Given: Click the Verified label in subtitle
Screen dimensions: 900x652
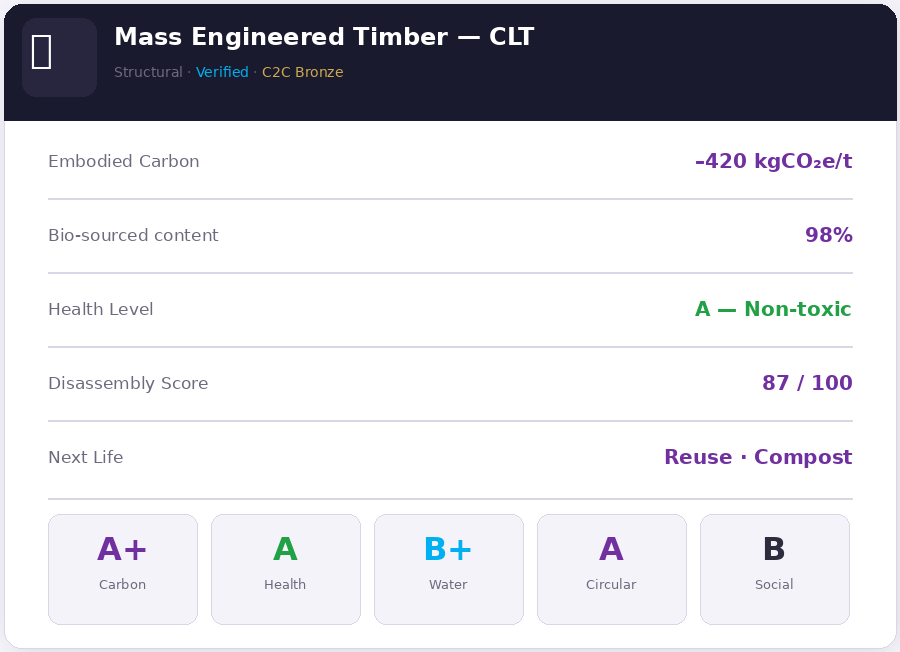Looking at the screenshot, I should tap(222, 72).
